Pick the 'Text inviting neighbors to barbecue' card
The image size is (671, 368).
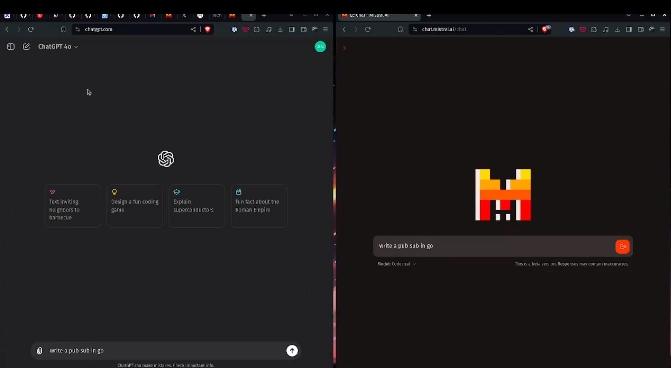click(x=72, y=206)
